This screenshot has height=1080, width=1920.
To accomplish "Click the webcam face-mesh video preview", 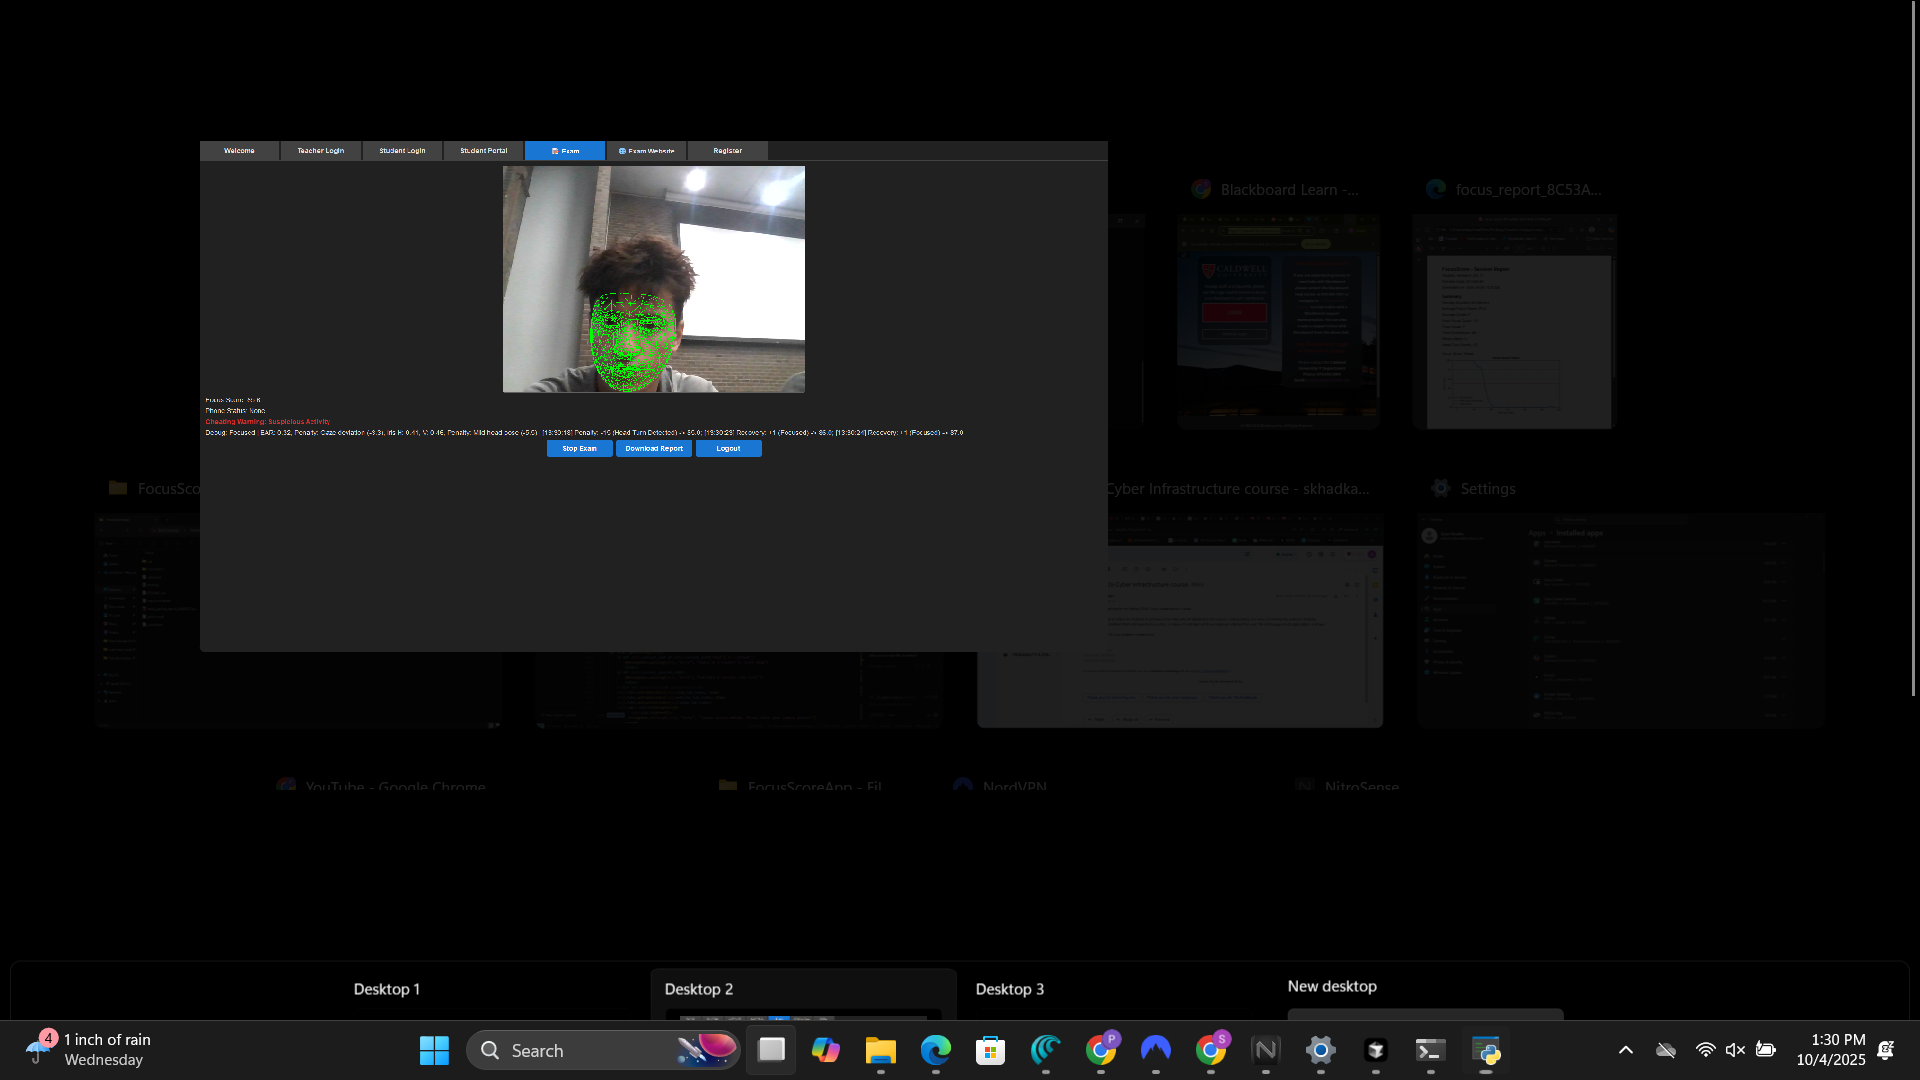I will 653,279.
